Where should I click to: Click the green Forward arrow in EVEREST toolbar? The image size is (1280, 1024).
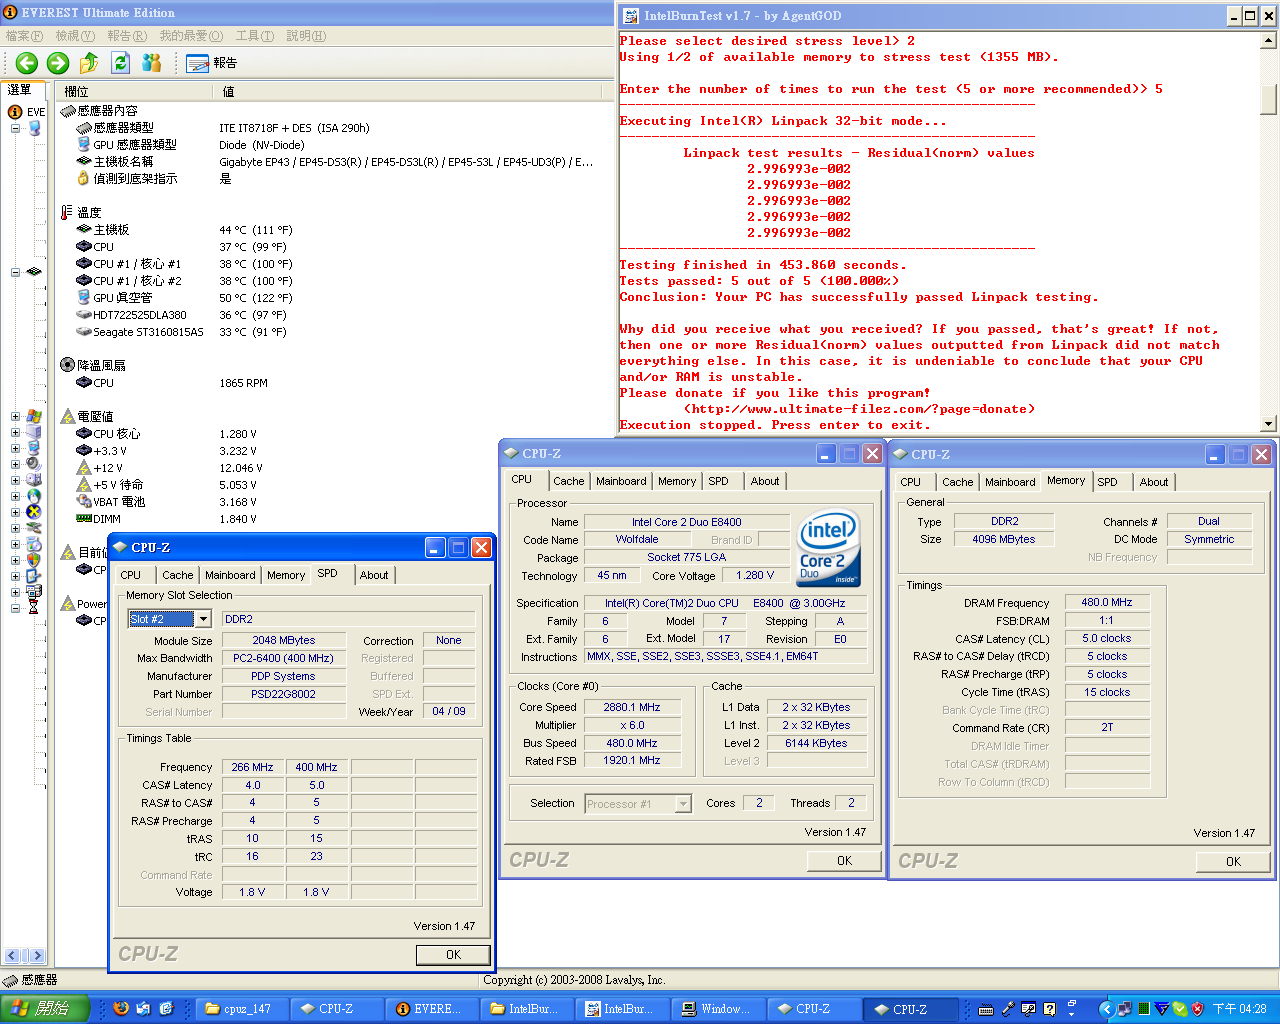coord(58,63)
